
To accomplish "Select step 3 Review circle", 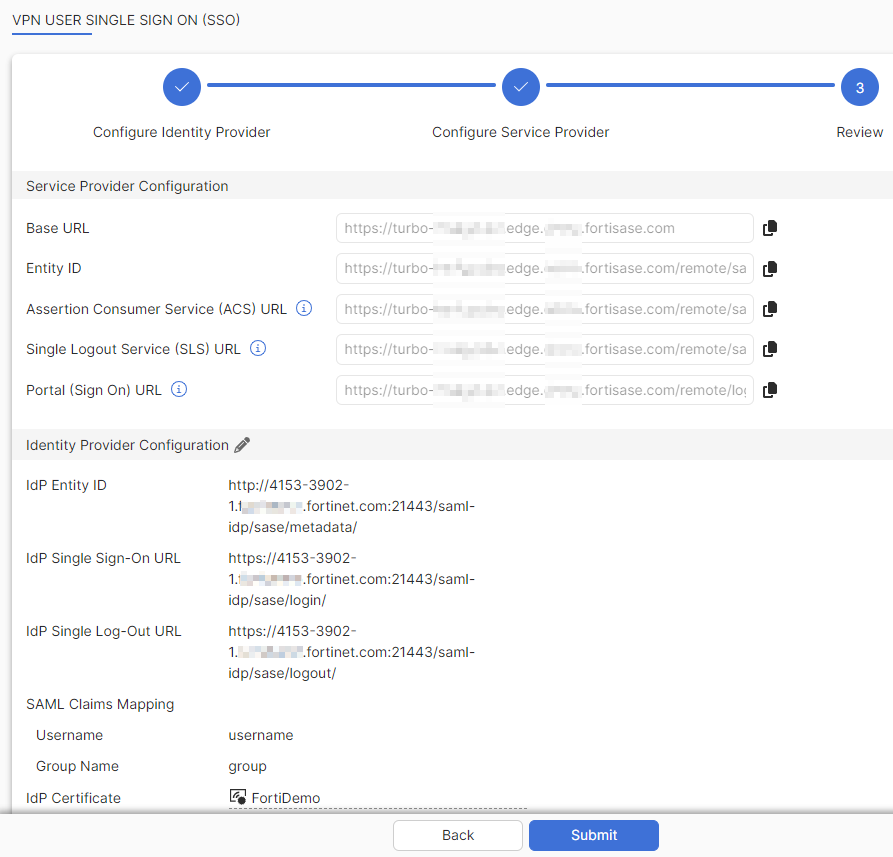I will point(860,87).
